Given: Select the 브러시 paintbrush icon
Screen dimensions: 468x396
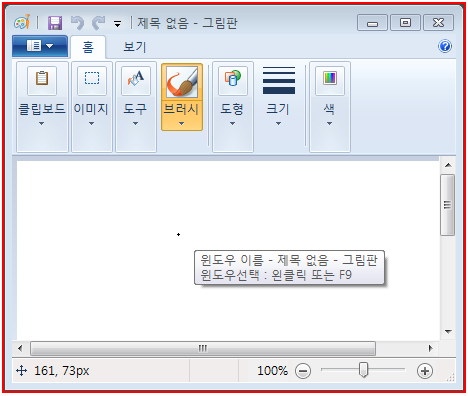Looking at the screenshot, I should click(x=182, y=82).
